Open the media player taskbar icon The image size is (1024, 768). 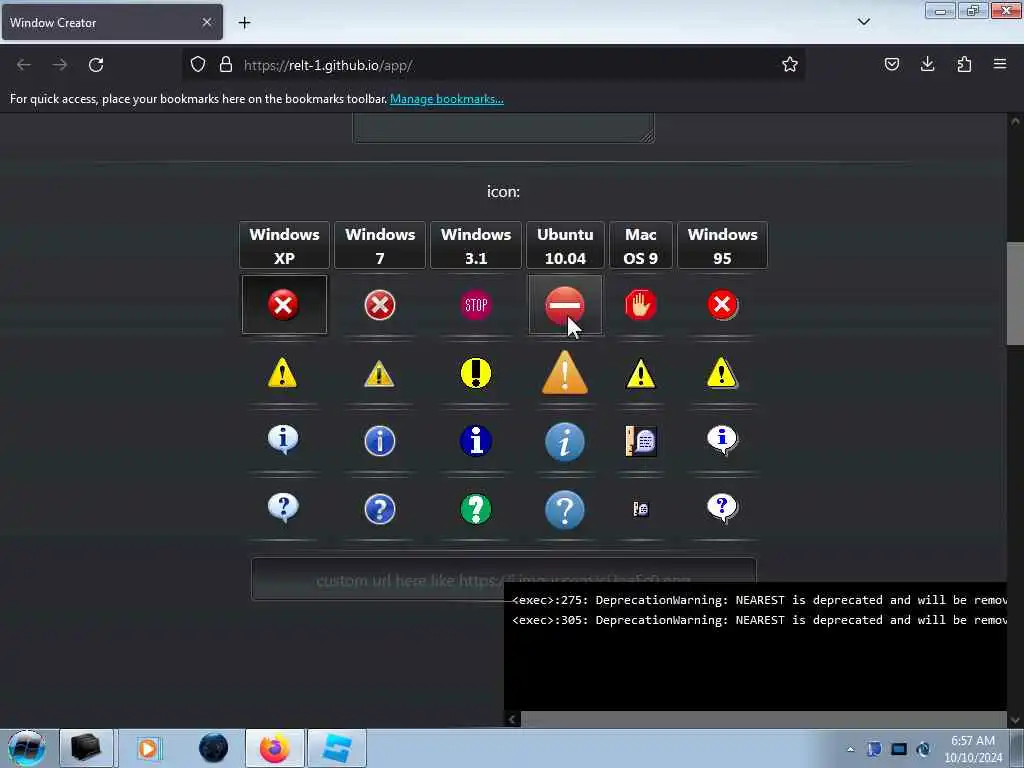pos(148,748)
